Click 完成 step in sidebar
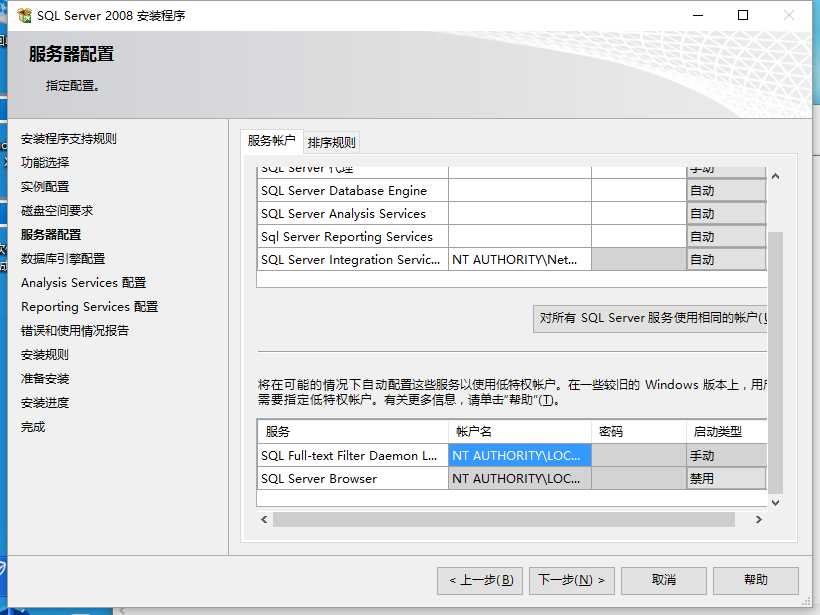 [x=33, y=427]
